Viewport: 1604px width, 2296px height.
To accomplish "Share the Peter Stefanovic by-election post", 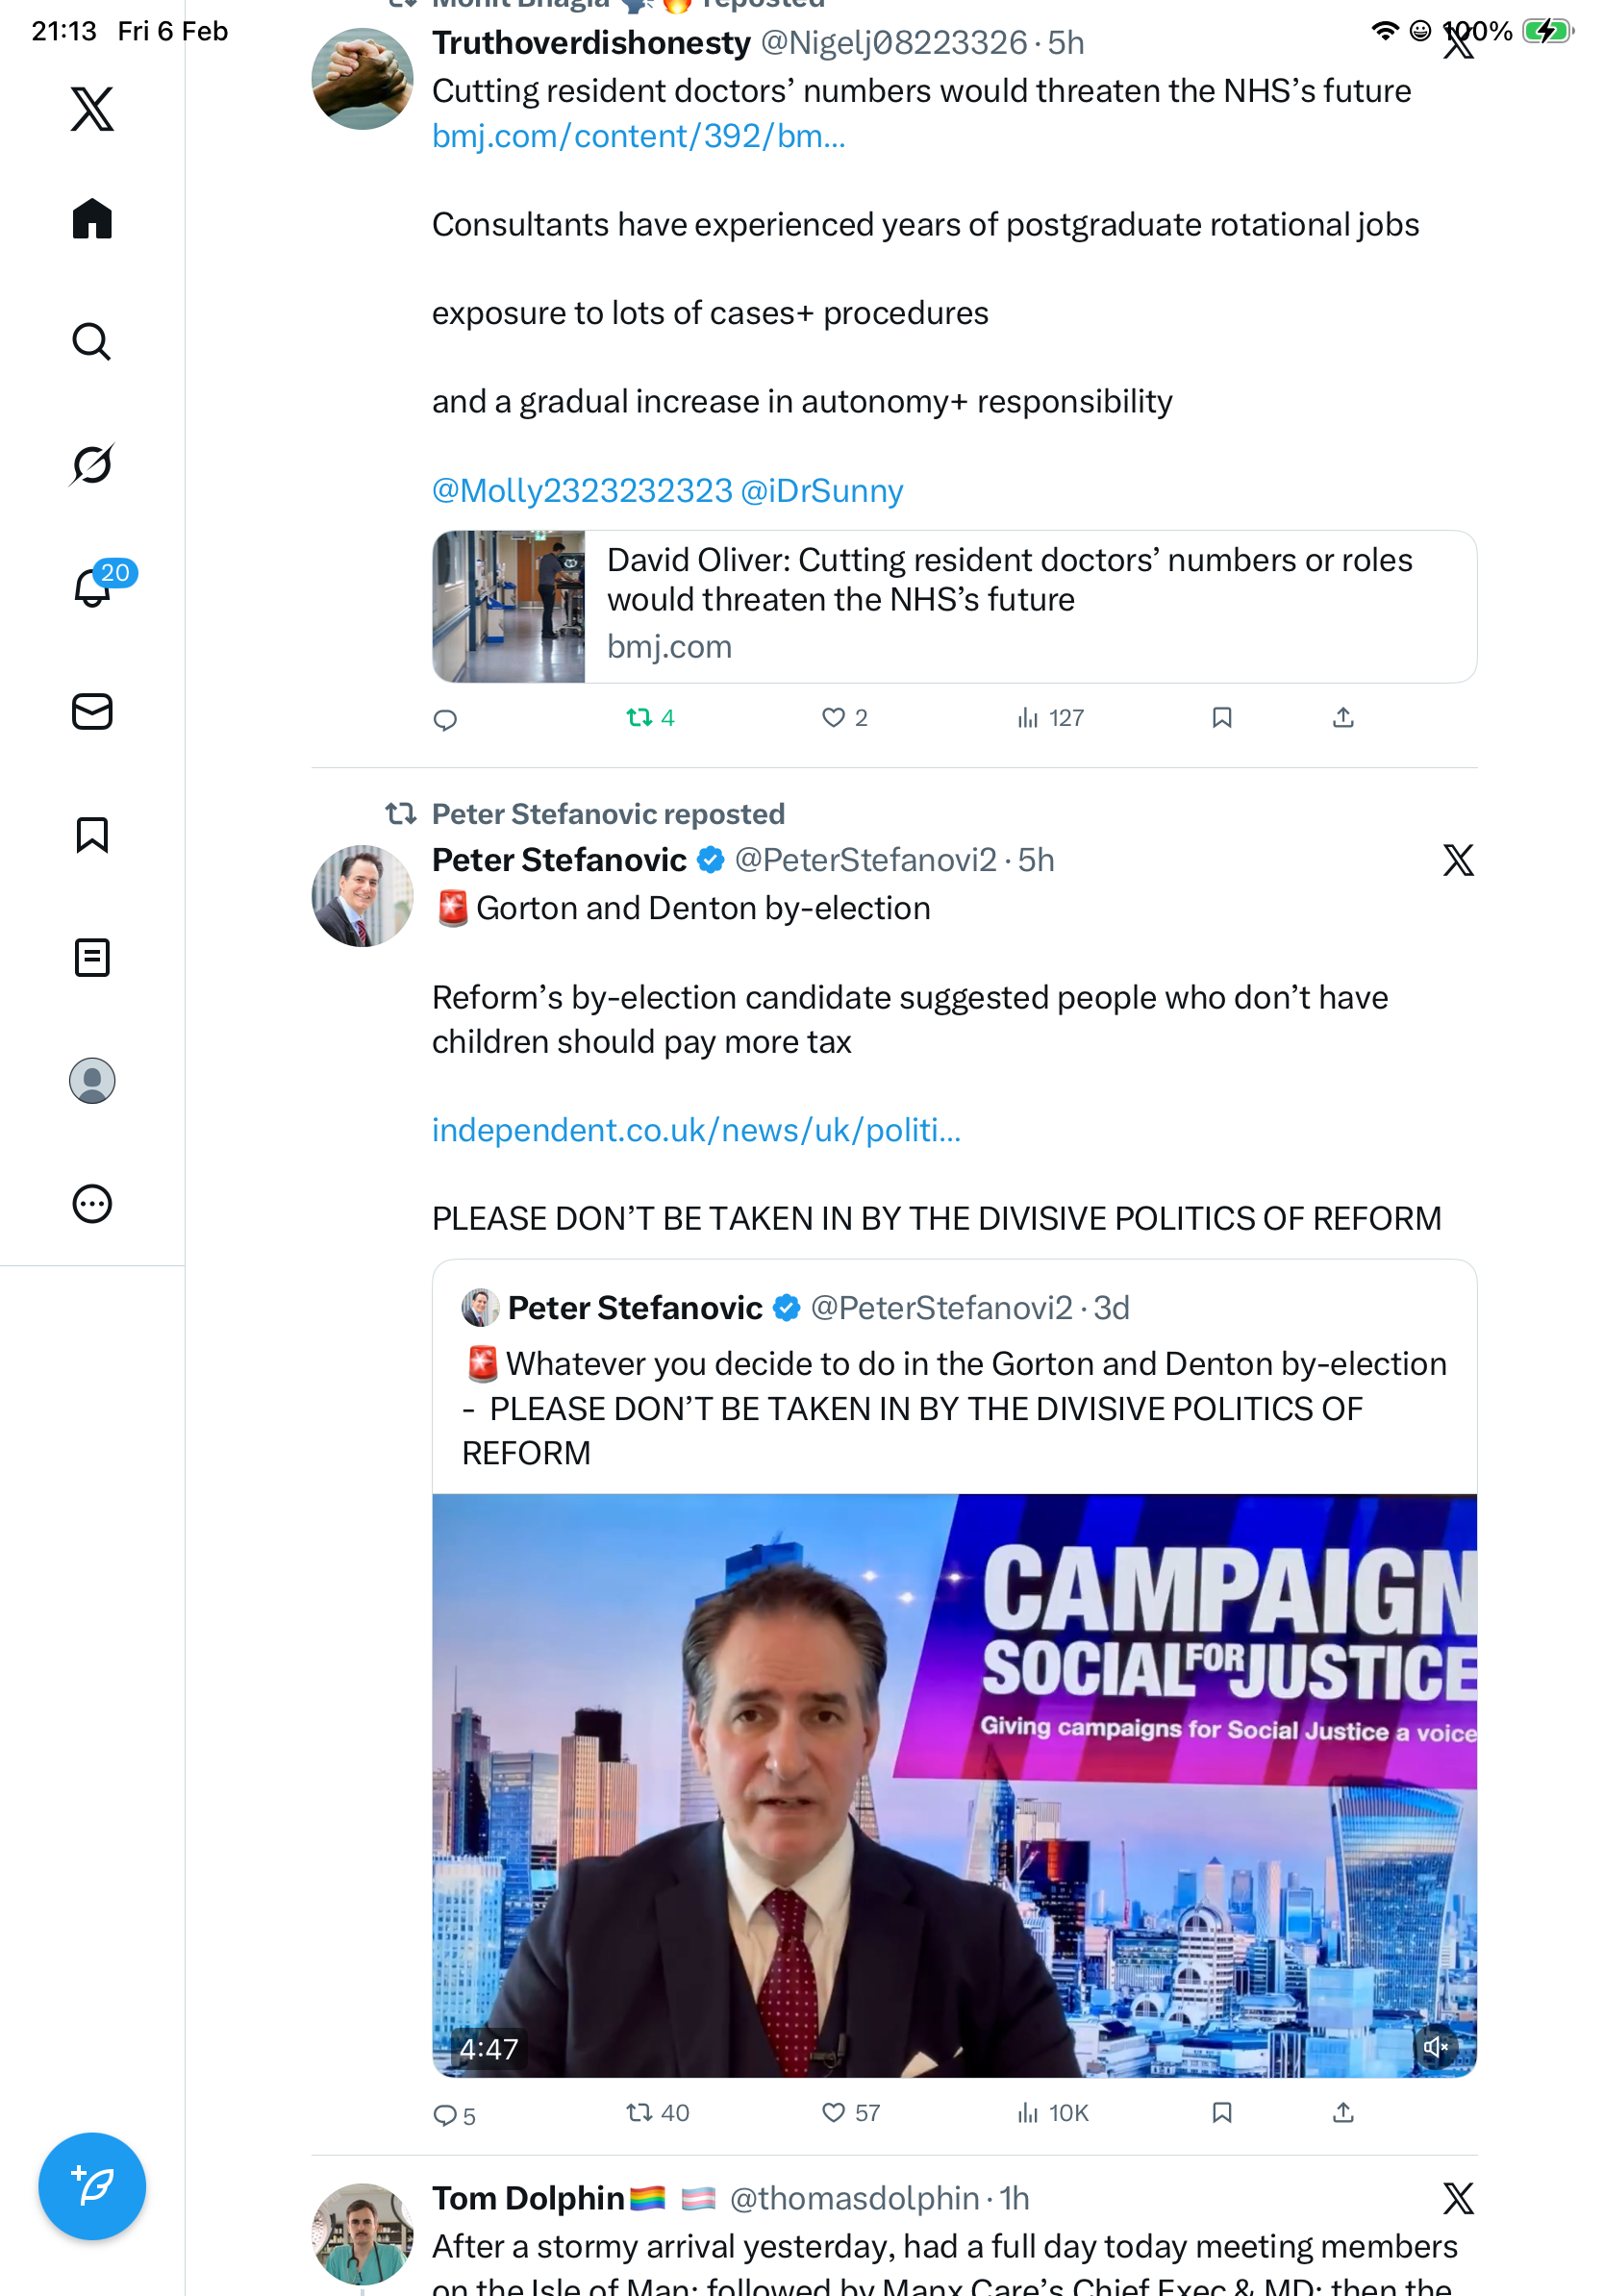I will pyautogui.click(x=1343, y=2112).
